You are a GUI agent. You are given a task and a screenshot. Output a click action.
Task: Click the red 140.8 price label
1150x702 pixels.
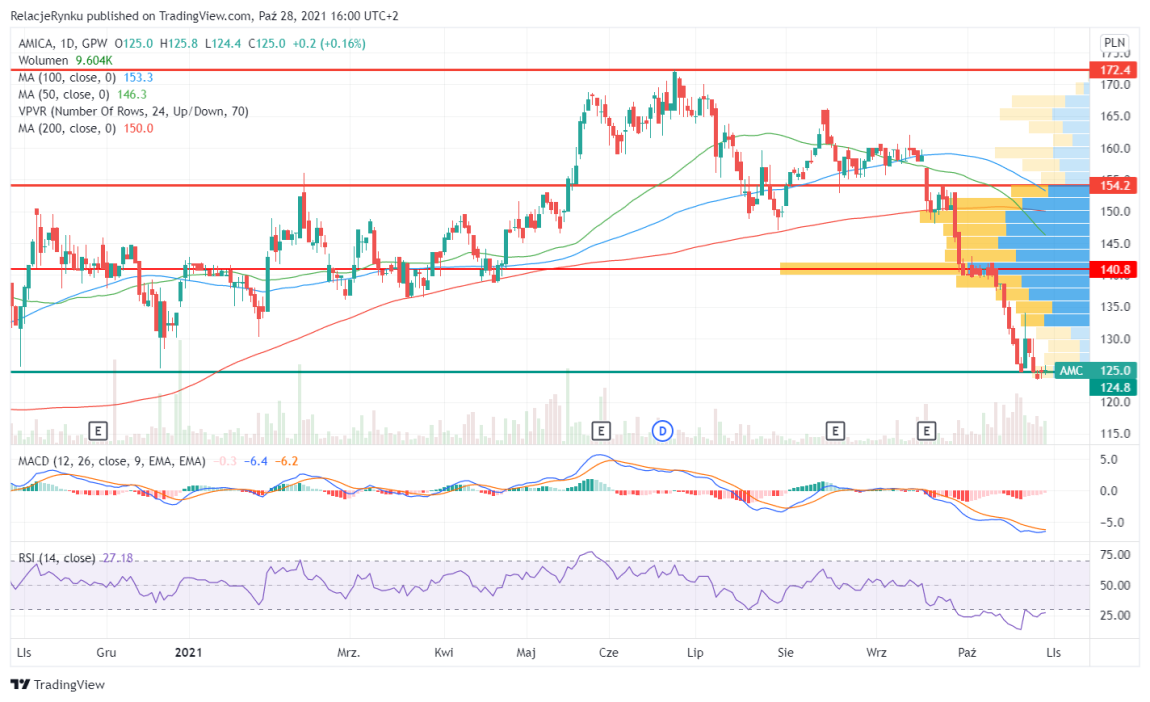tap(1115, 269)
